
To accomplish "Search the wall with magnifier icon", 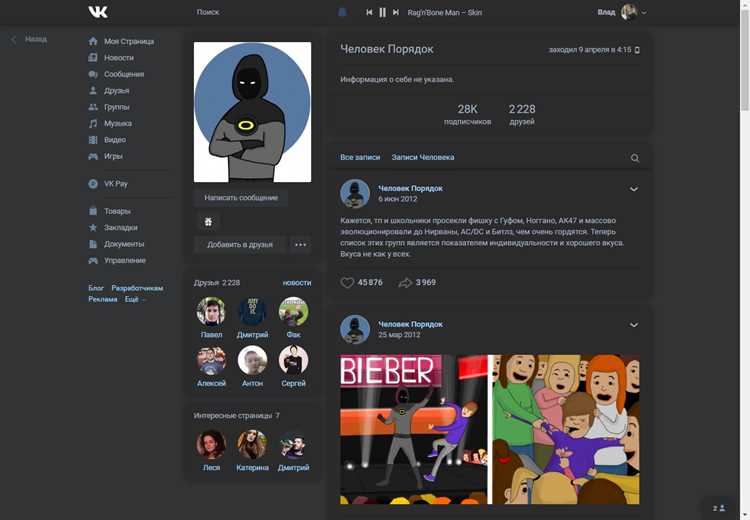I will pyautogui.click(x=635, y=158).
